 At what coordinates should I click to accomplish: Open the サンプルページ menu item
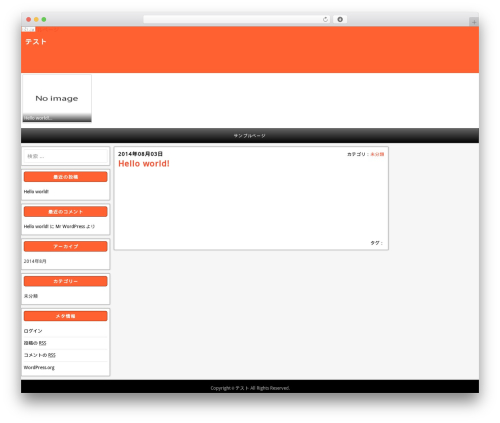click(249, 136)
